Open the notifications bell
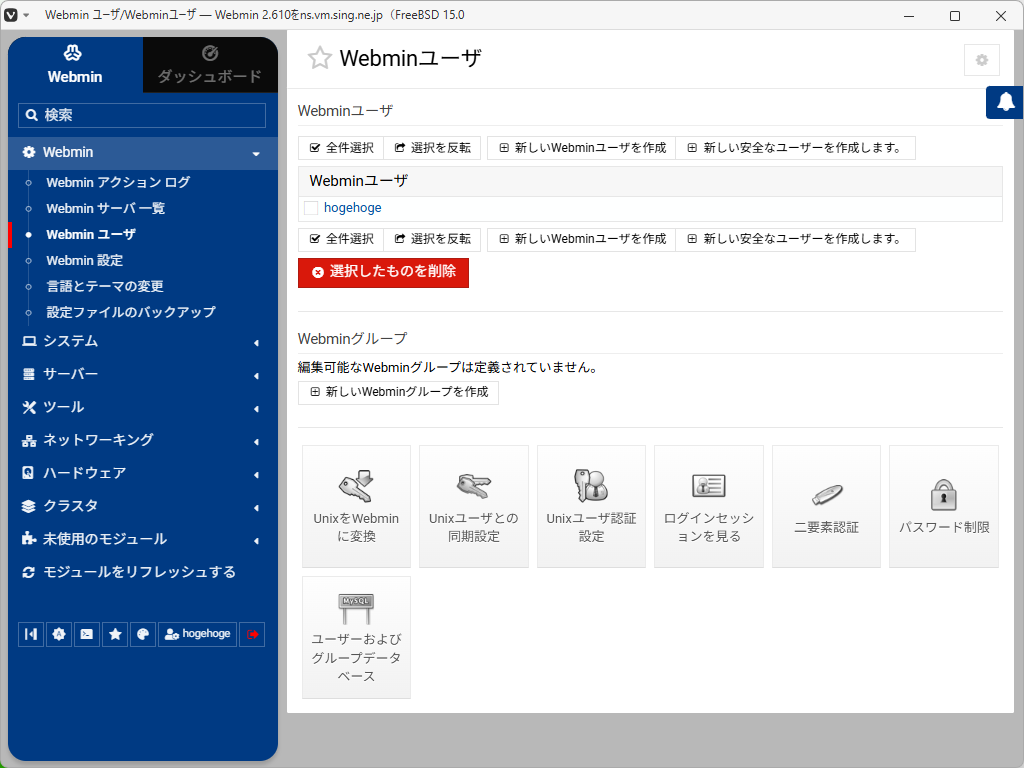This screenshot has width=1024, height=768. pos(1005,102)
